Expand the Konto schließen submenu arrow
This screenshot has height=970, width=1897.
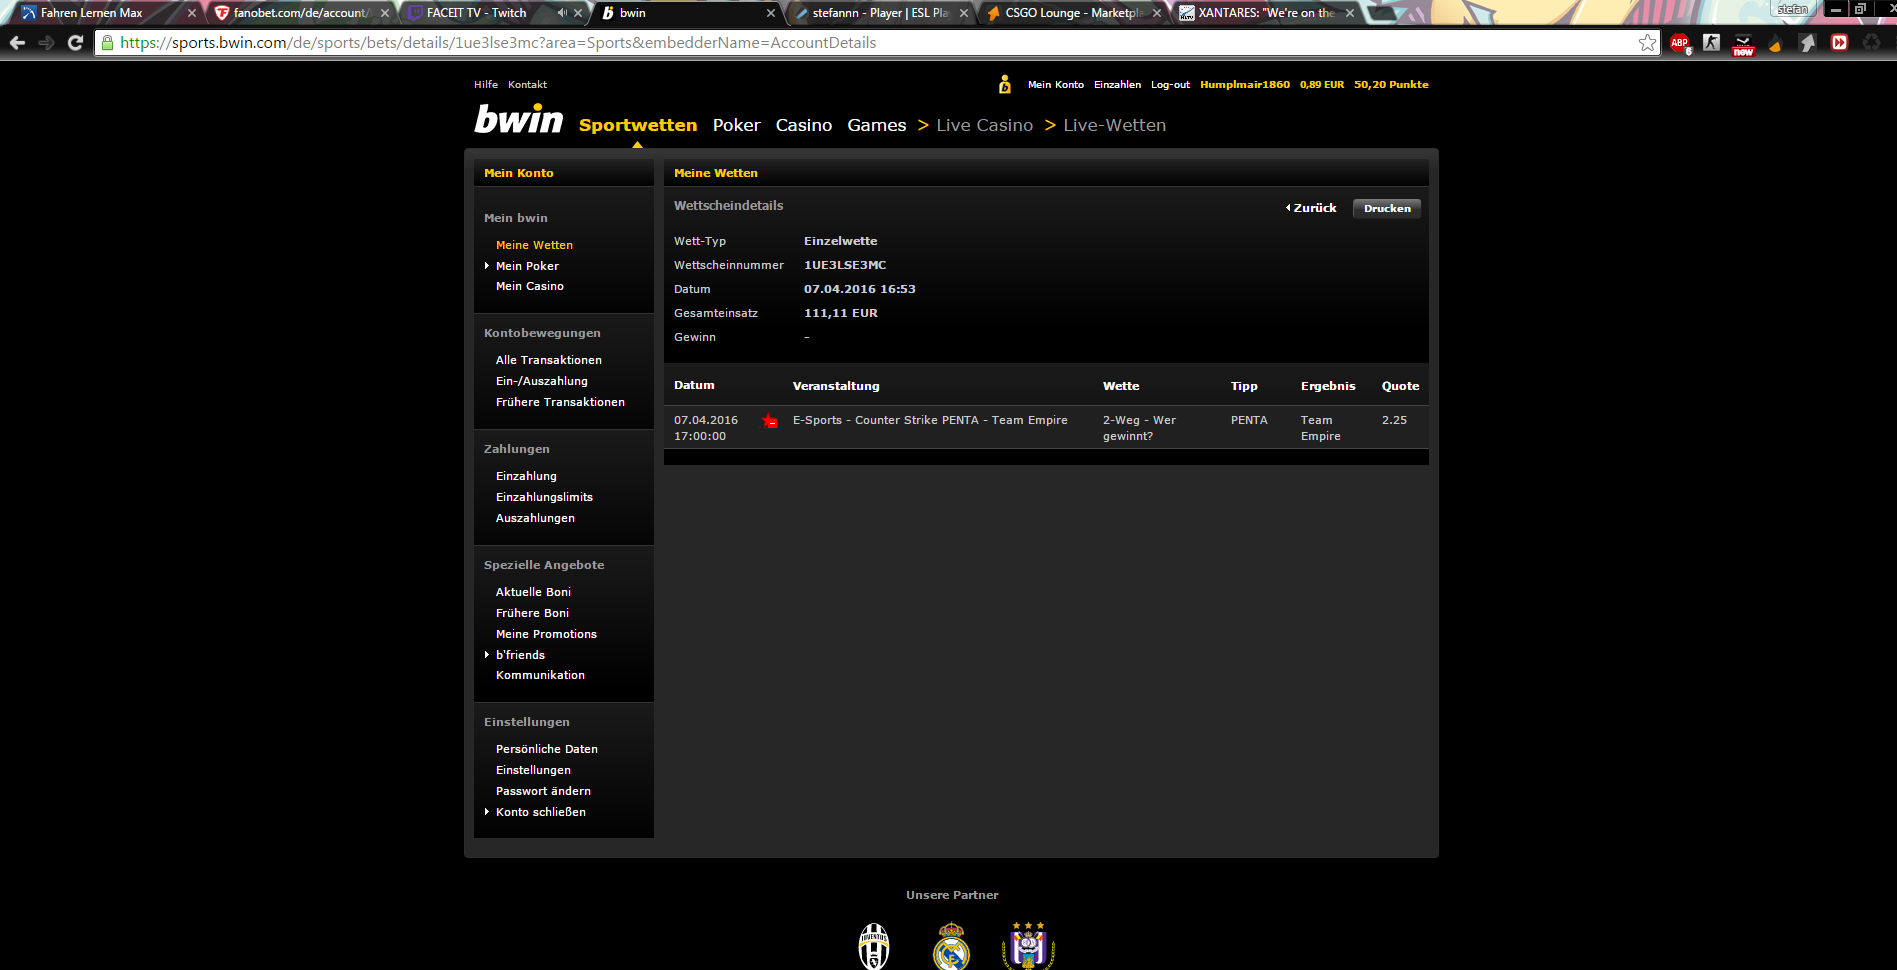click(x=487, y=812)
